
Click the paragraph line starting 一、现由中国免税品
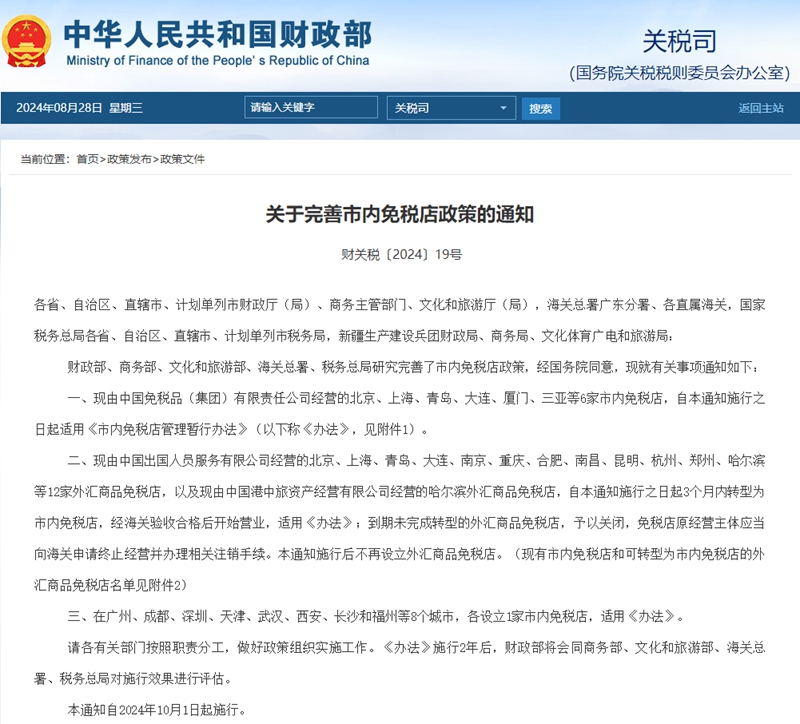tap(416, 398)
